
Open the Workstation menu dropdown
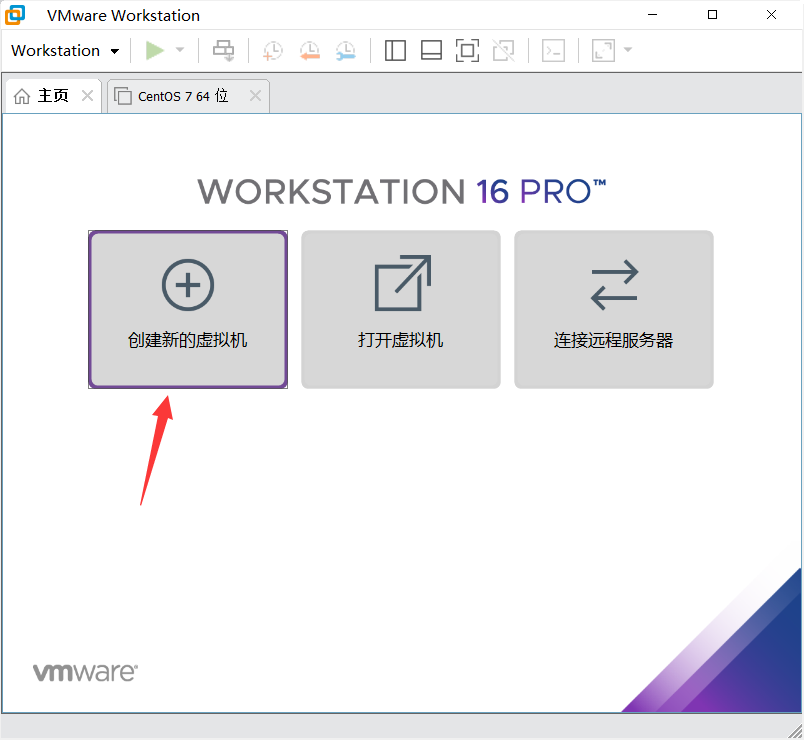pyautogui.click(x=65, y=51)
